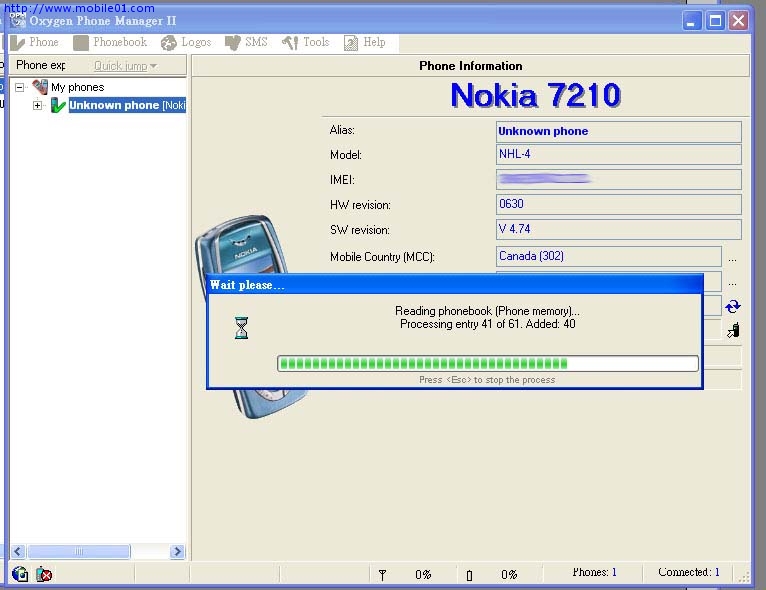766x590 pixels.
Task: Click the HW revision field 0630
Action: click(x=618, y=204)
